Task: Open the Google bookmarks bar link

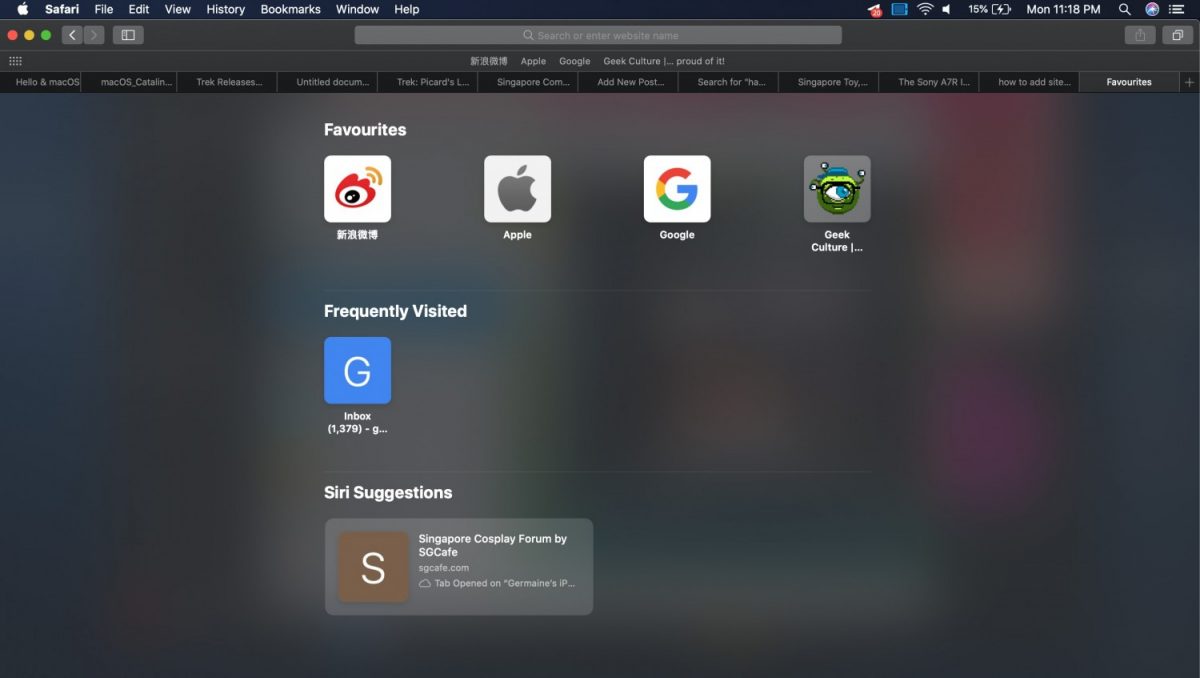Action: [574, 61]
